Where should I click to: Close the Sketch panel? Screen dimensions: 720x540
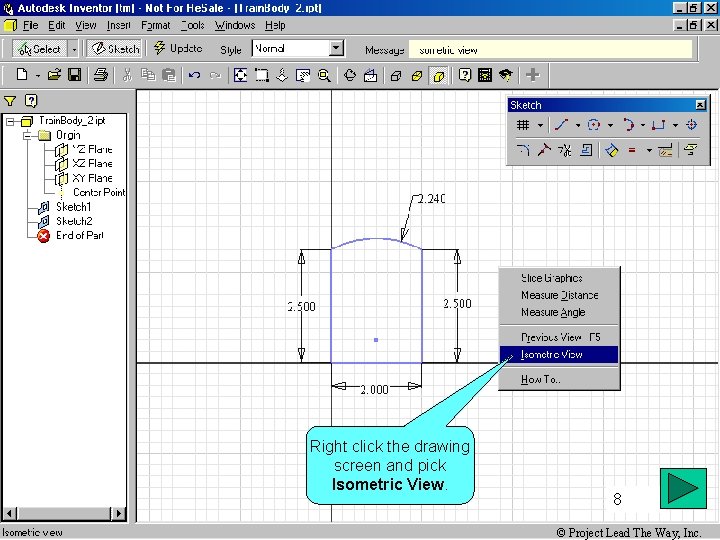click(700, 105)
